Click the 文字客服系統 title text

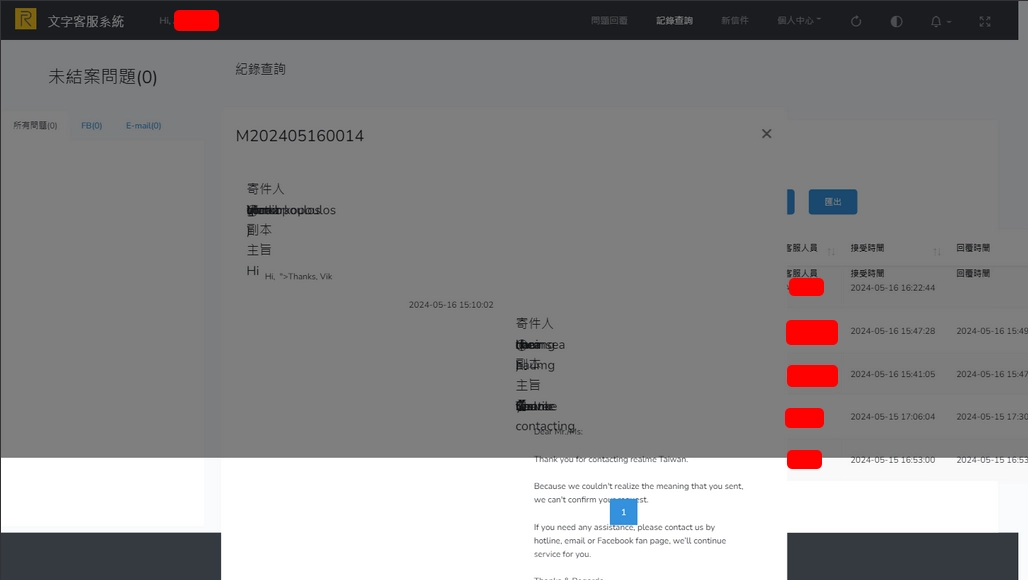coord(86,22)
